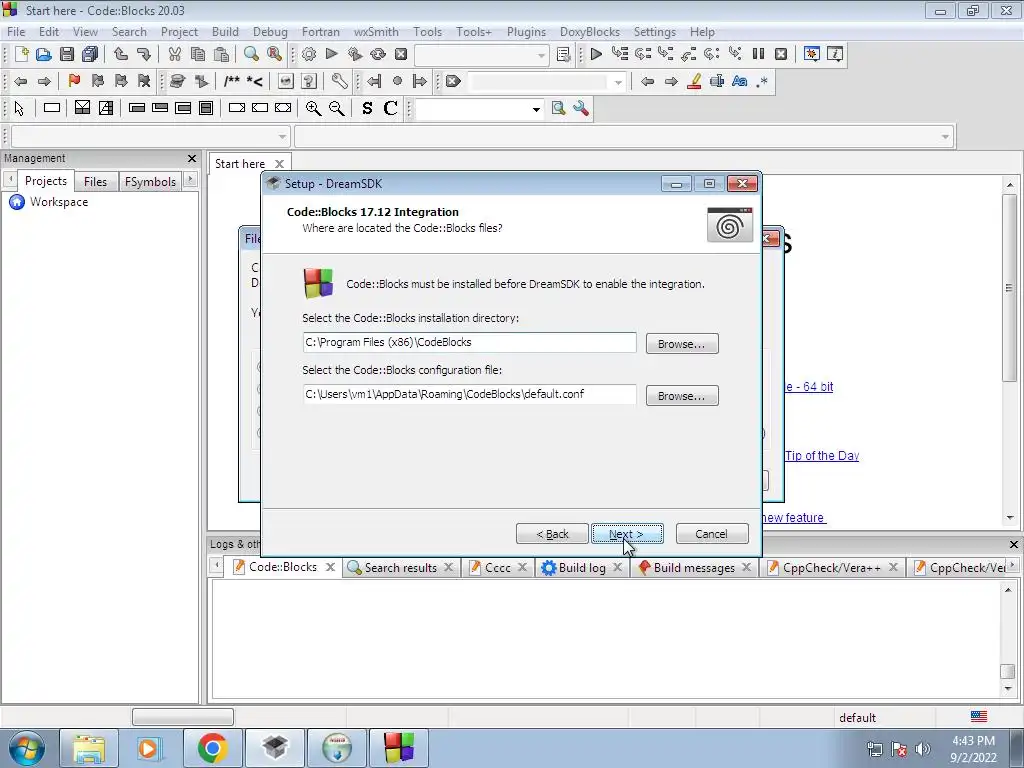
Task: Toggle highlight with the red pen icon
Action: (x=694, y=82)
